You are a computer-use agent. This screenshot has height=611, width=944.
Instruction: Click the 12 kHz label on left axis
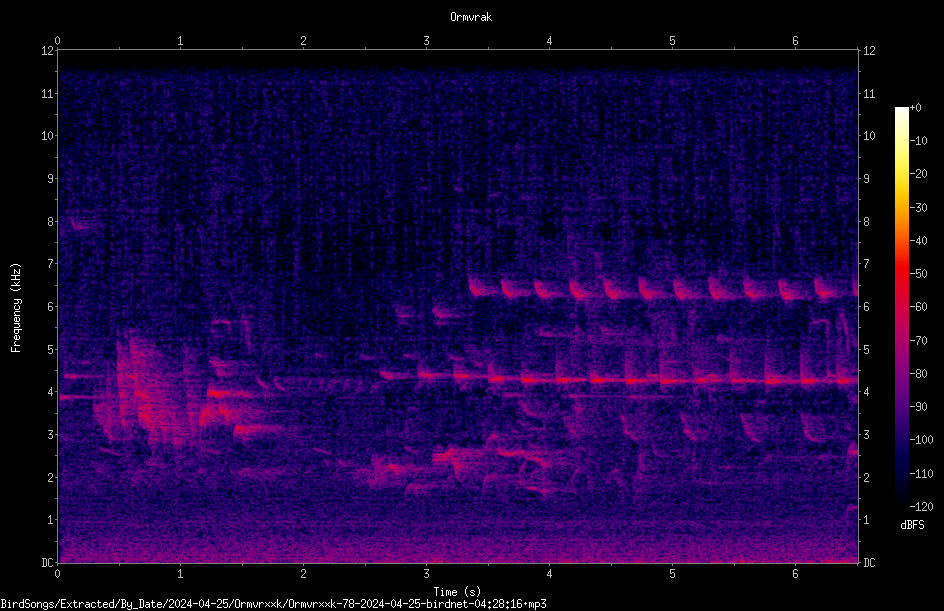pos(47,51)
